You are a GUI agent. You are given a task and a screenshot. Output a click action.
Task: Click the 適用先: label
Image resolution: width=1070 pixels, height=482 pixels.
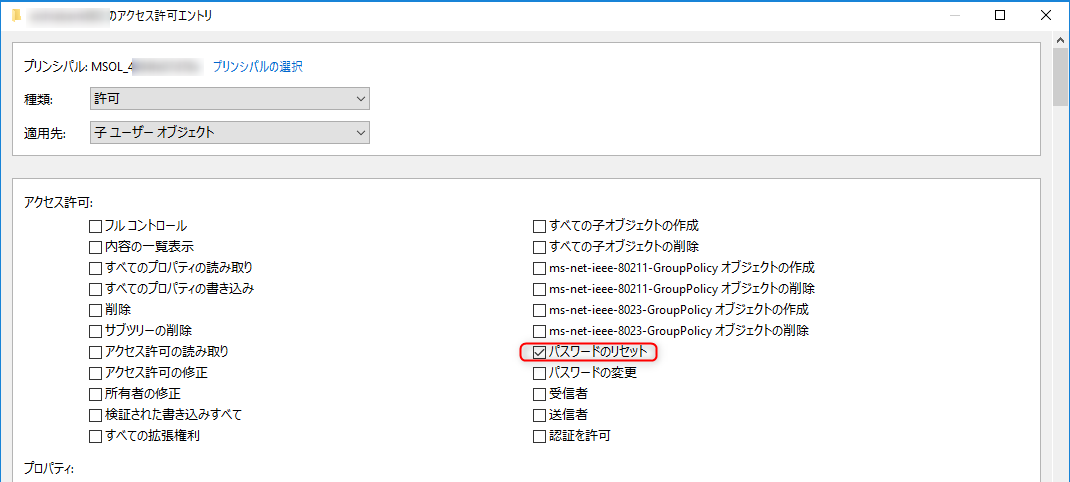(x=44, y=133)
